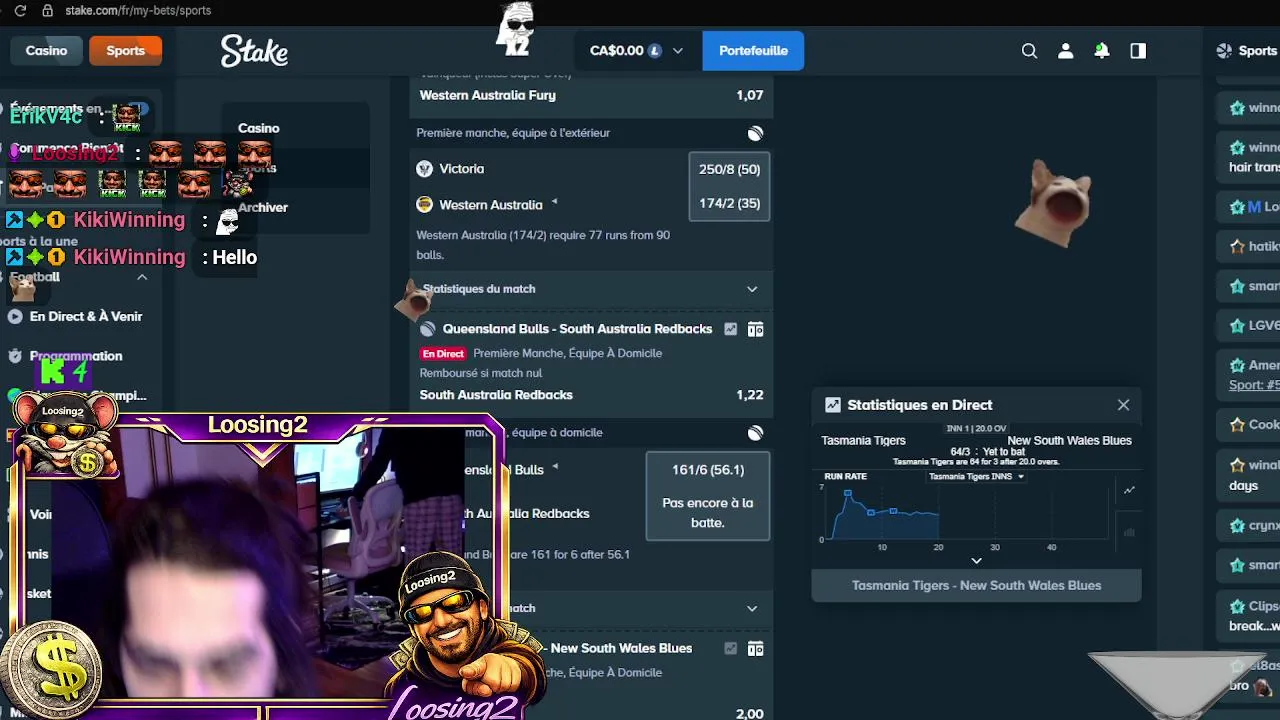Click the Victoria team logo

[x=424, y=169]
